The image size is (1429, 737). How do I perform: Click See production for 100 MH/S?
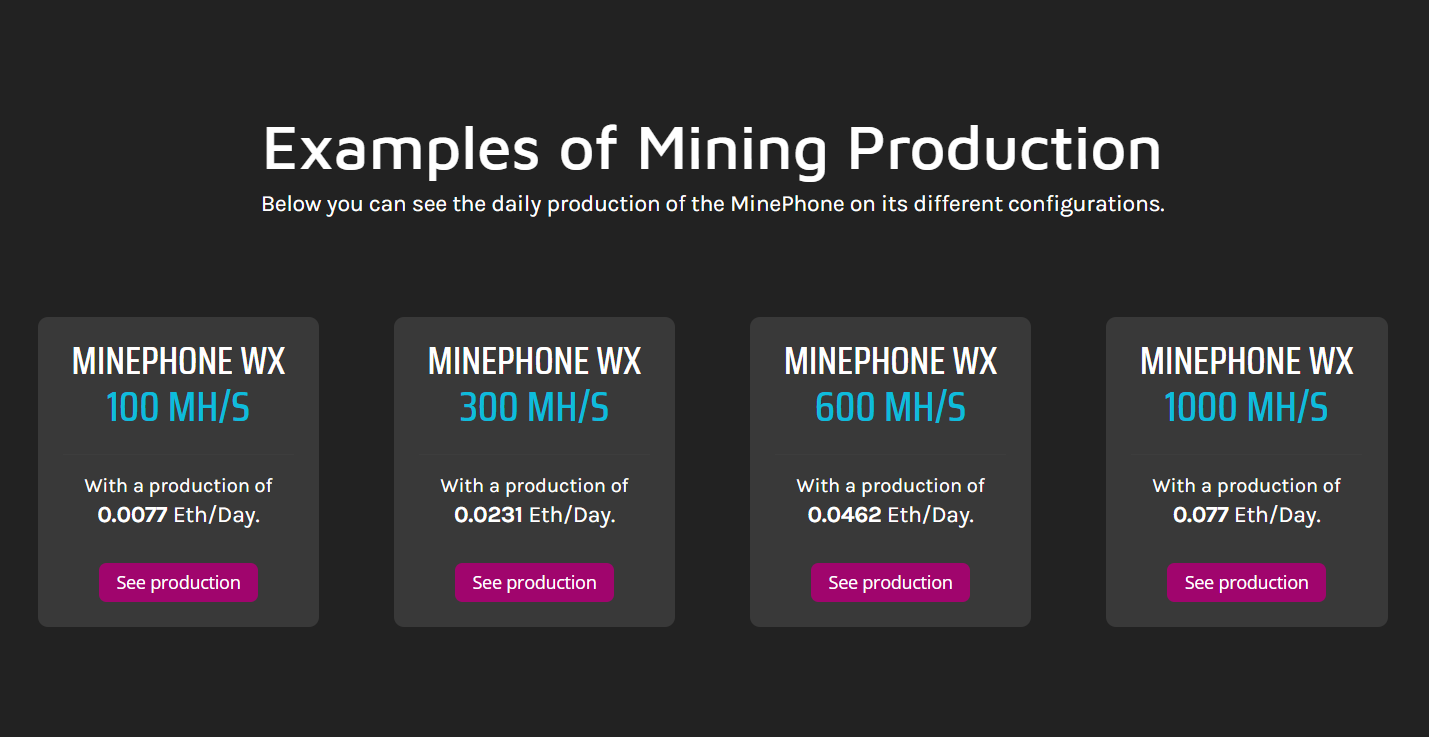coord(178,583)
